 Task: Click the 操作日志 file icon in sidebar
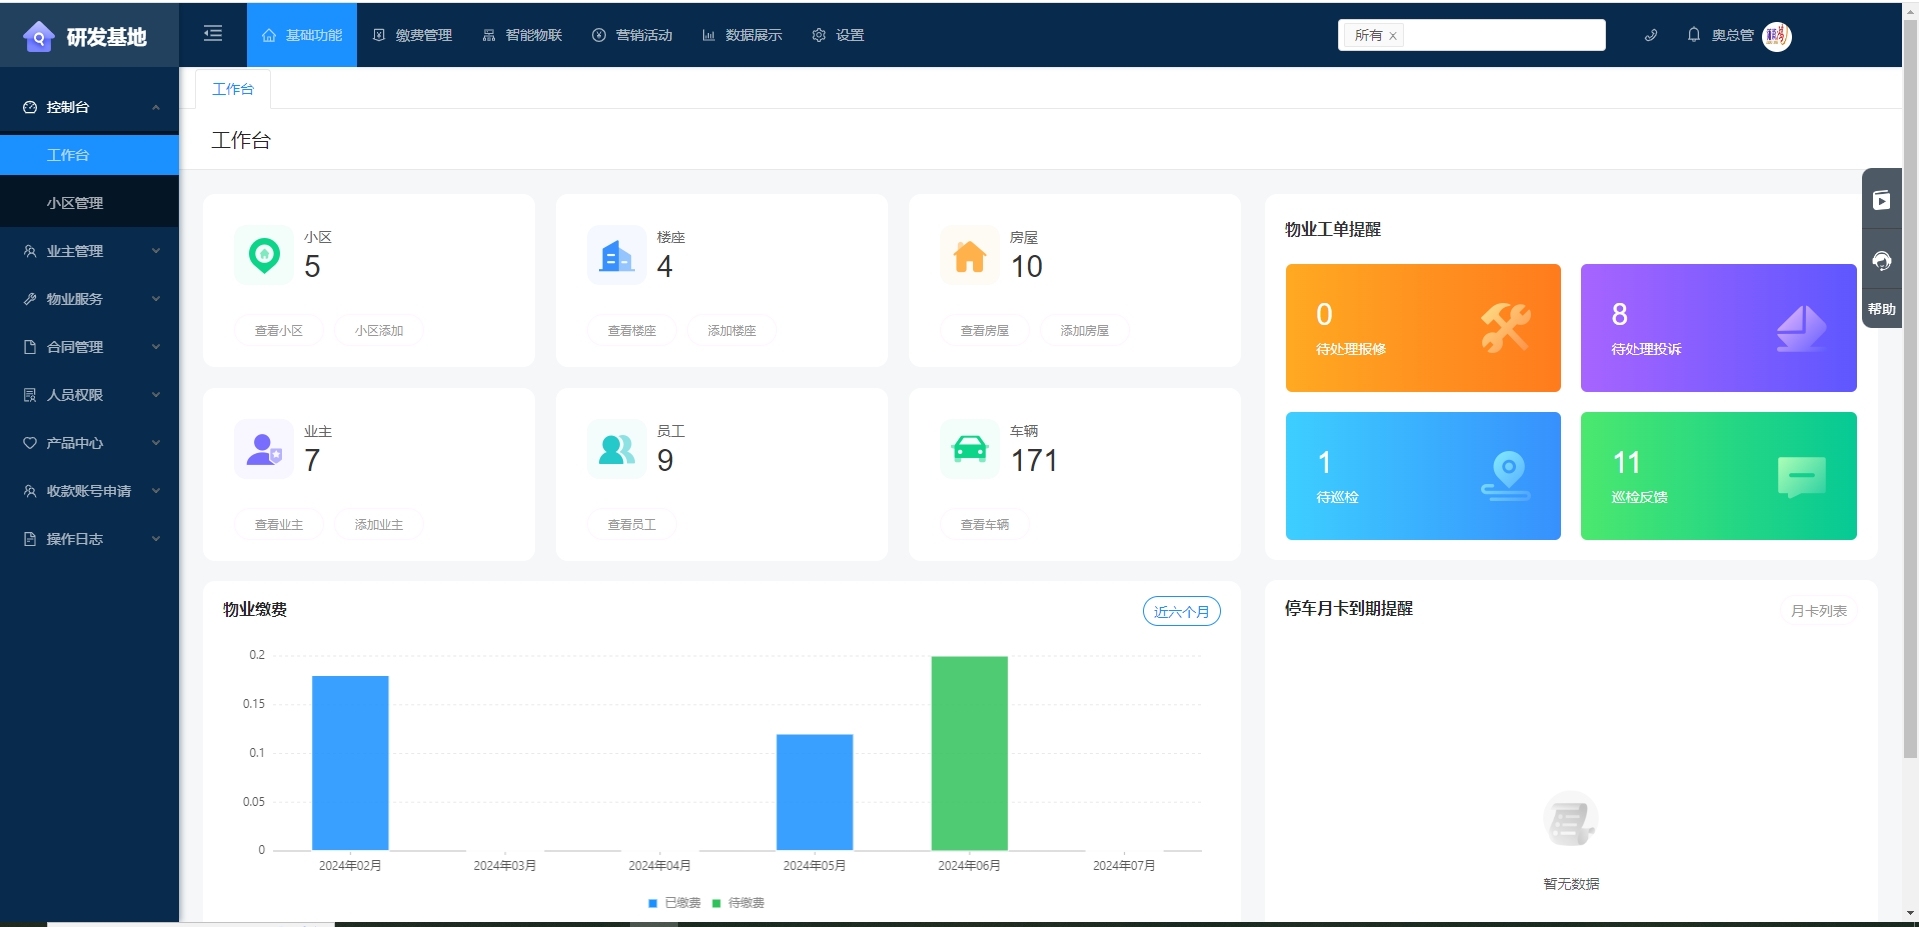click(x=30, y=539)
